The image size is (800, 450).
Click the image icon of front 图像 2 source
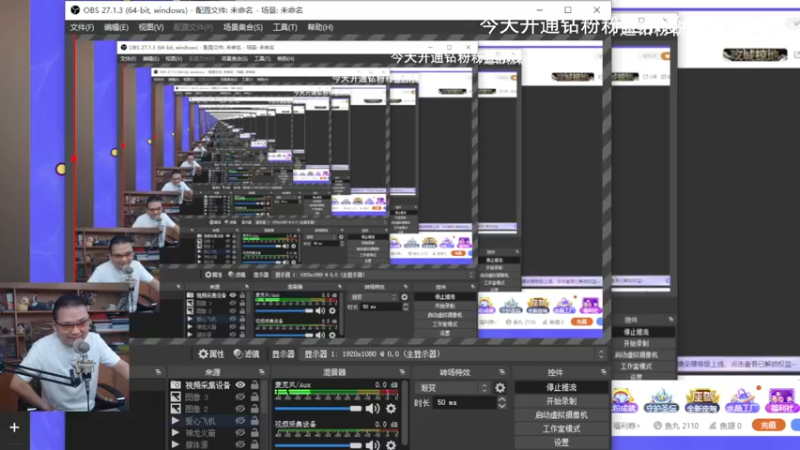click(176, 409)
